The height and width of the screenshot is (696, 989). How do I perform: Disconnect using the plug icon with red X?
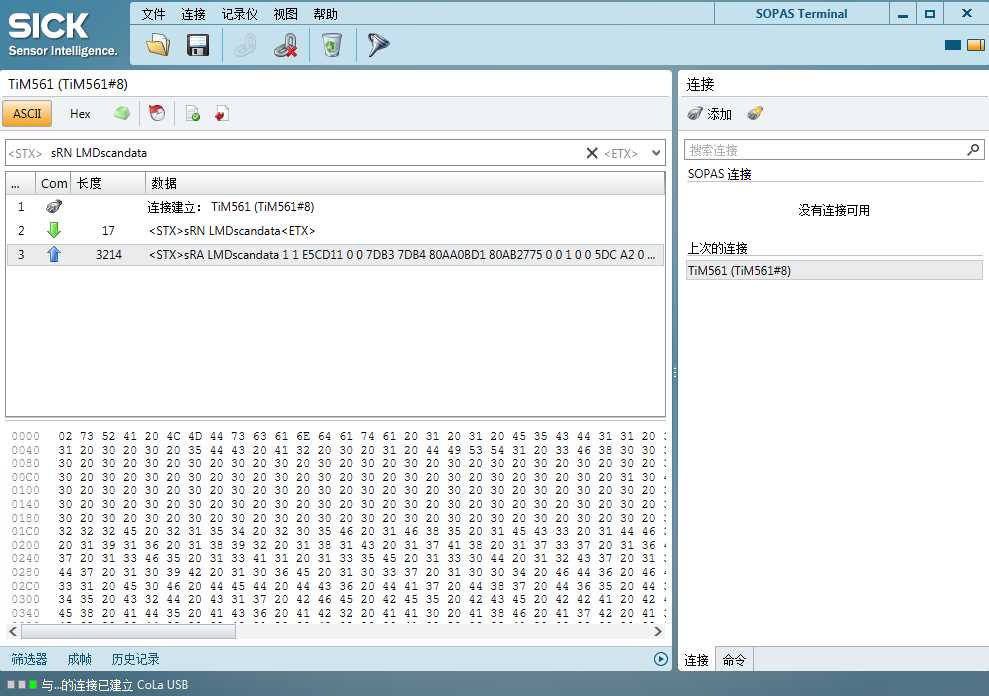[x=285, y=45]
